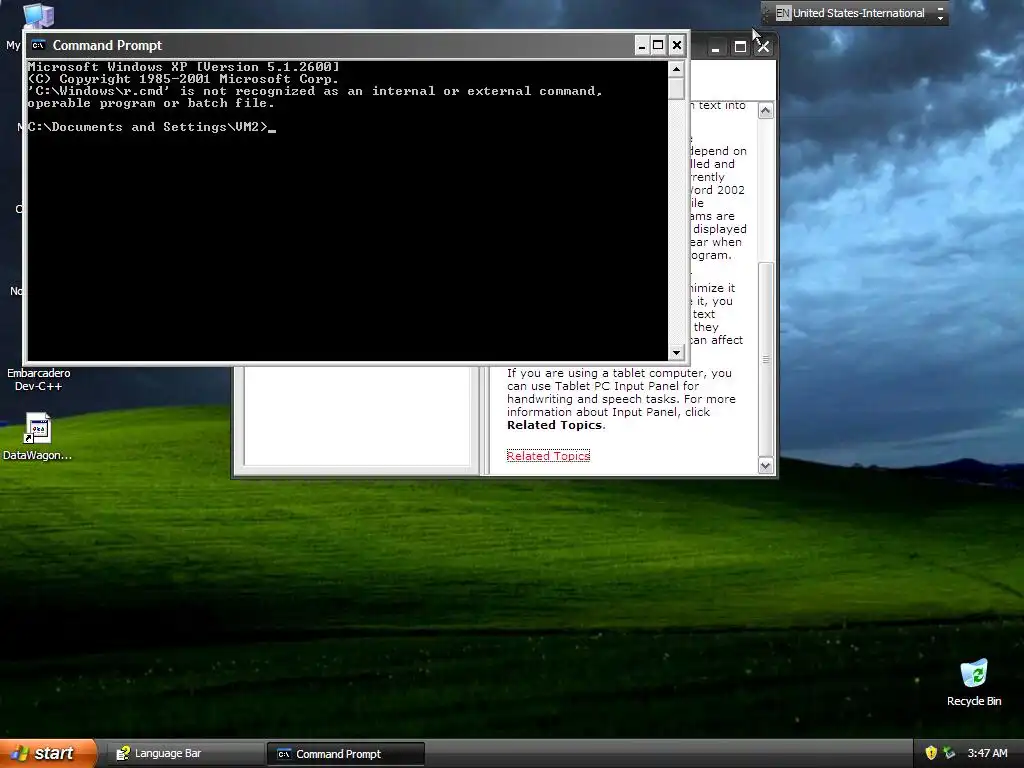The height and width of the screenshot is (768, 1024).
Task: Click help window scrollbar down arrow
Action: 765,466
